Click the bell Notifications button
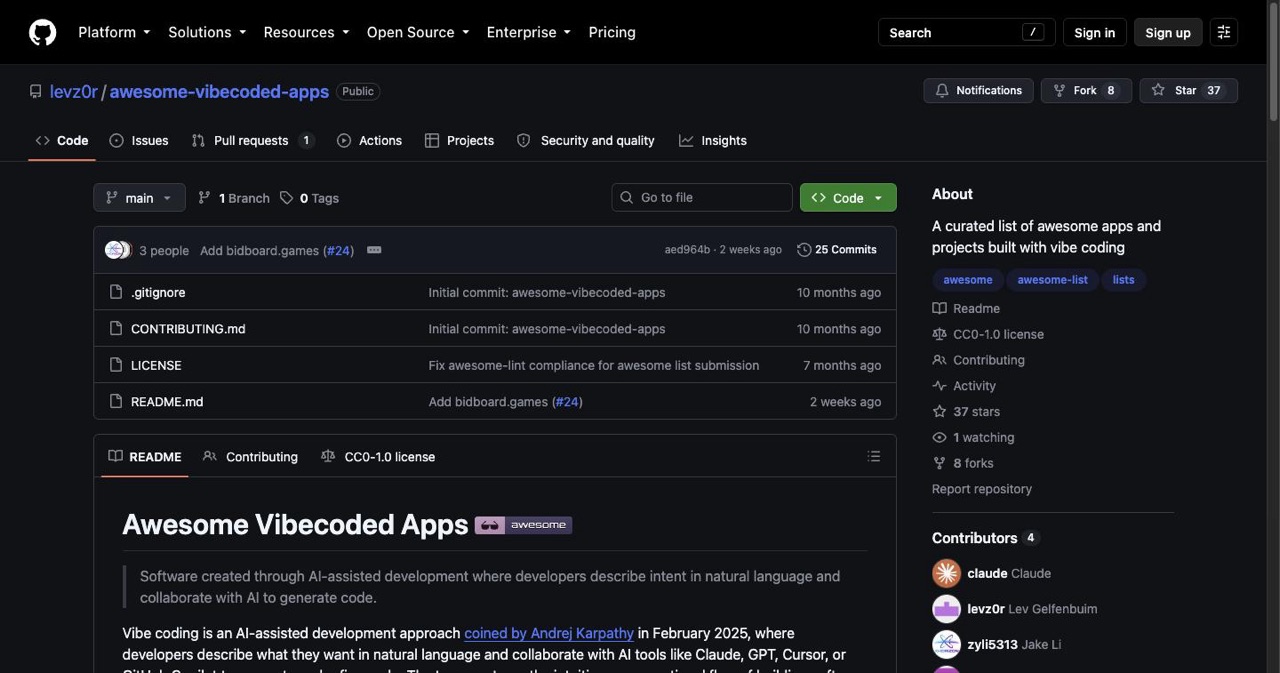 pyautogui.click(x=978, y=90)
